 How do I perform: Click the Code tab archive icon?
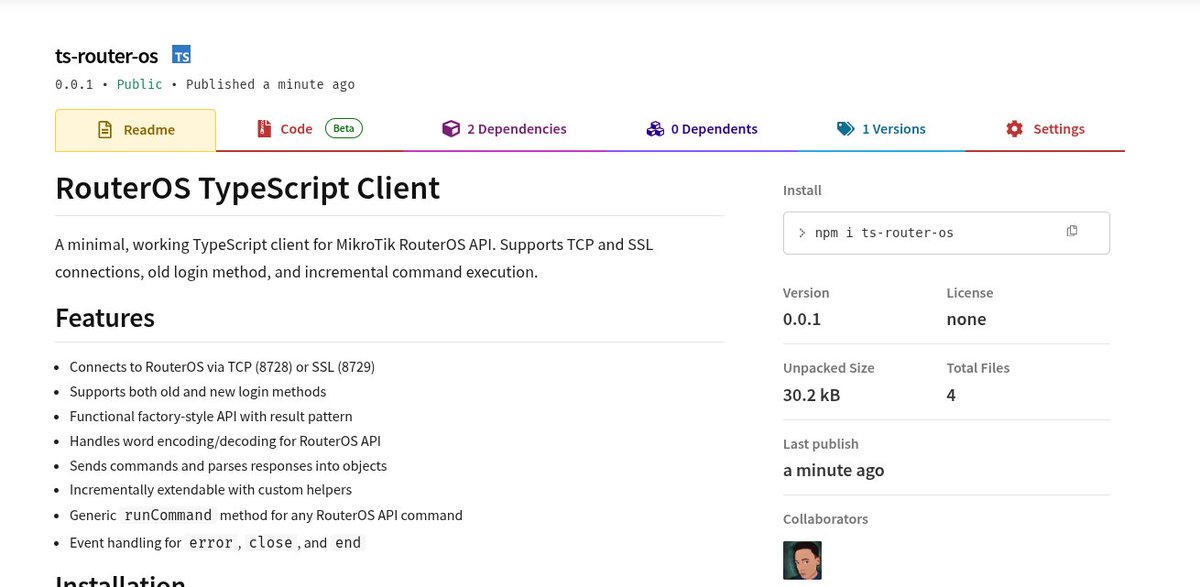pos(264,129)
